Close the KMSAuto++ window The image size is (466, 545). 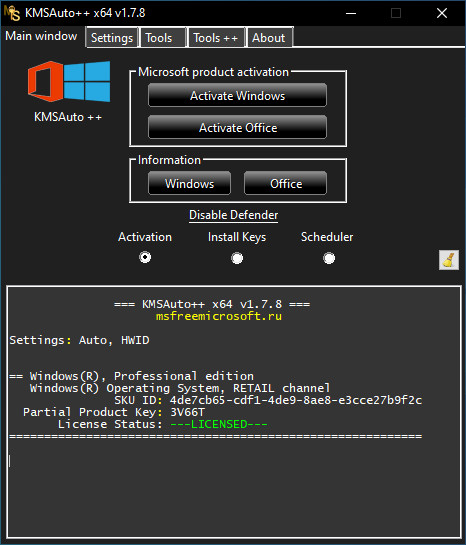point(442,13)
